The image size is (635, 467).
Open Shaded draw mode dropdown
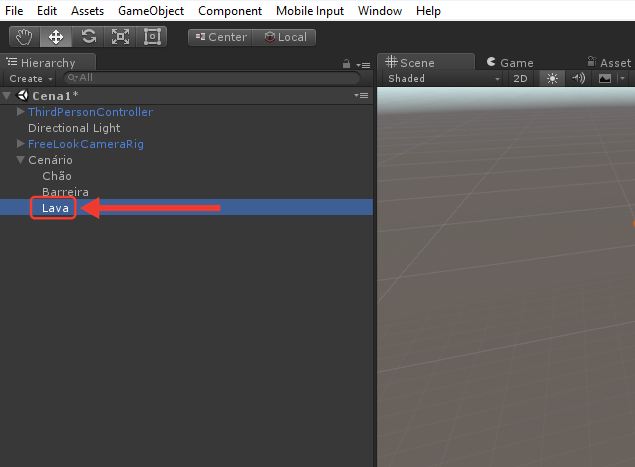(444, 79)
